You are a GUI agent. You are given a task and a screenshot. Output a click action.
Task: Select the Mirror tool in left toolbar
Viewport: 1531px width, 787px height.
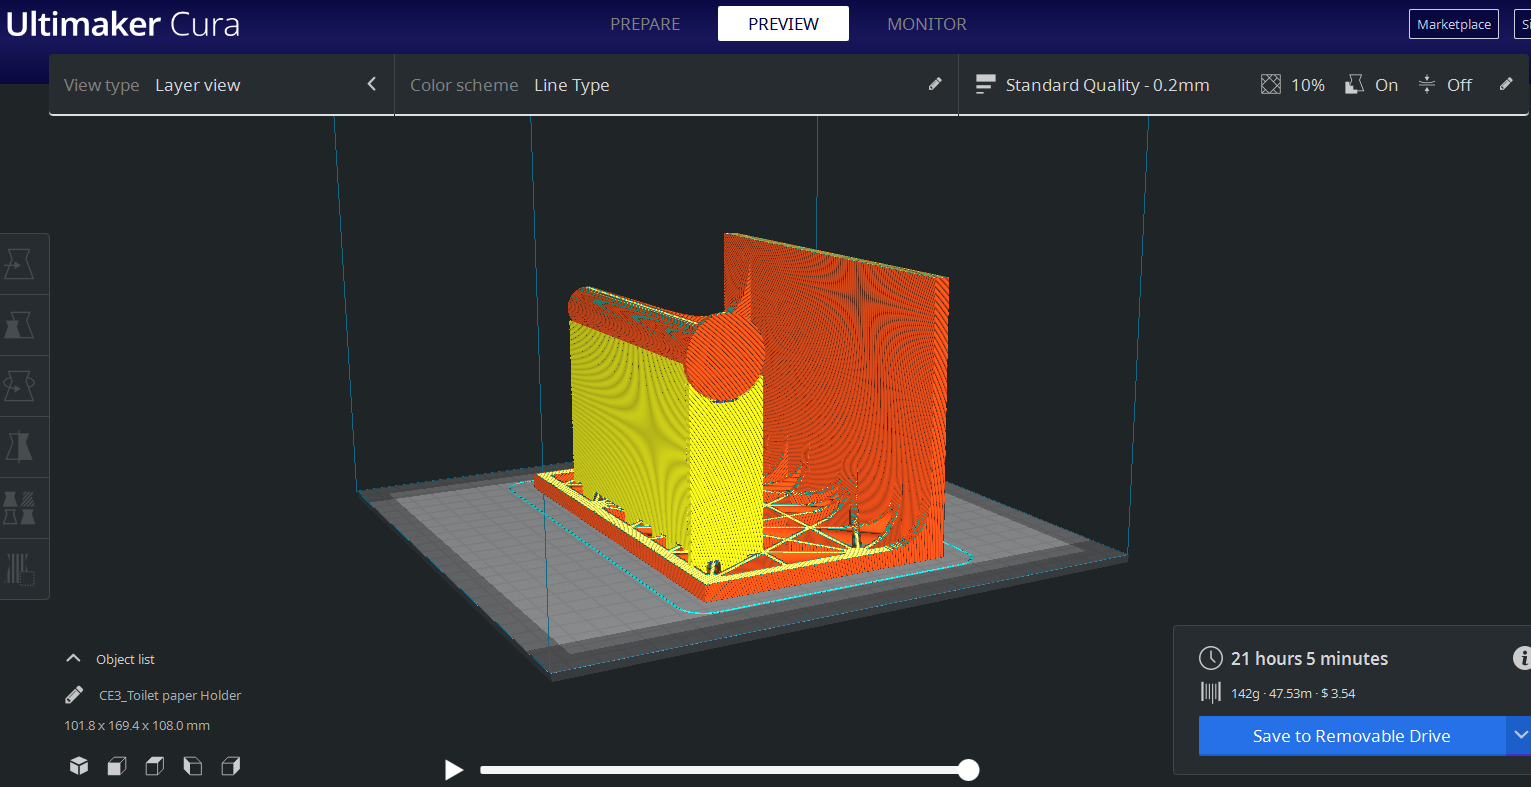(x=20, y=447)
